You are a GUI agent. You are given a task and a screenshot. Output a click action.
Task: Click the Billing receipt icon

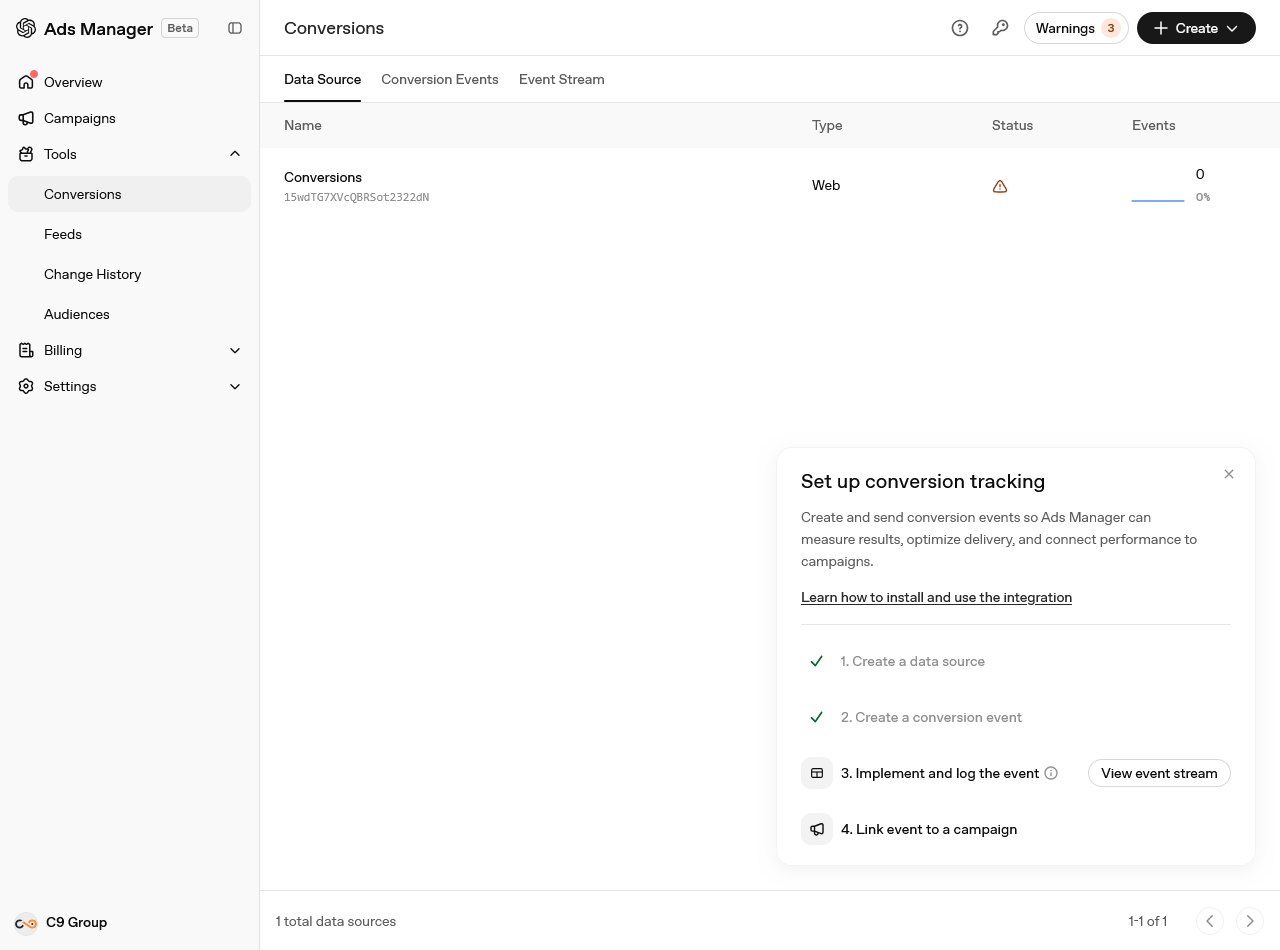(x=26, y=350)
